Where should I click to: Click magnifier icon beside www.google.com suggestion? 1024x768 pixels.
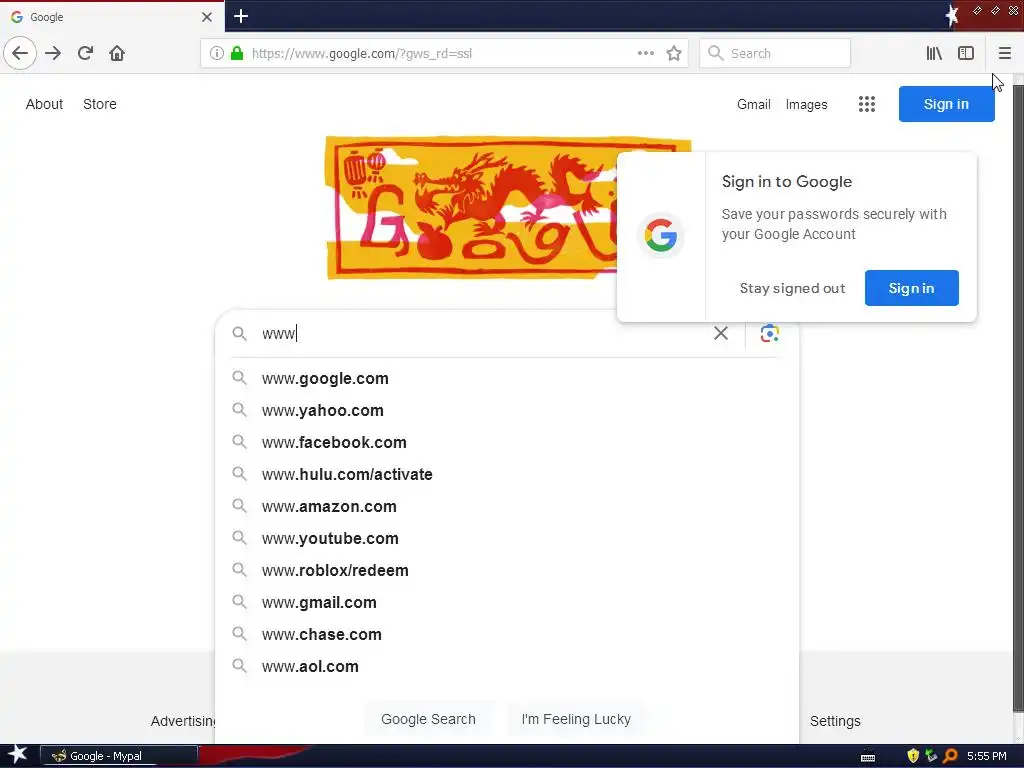[x=240, y=378]
